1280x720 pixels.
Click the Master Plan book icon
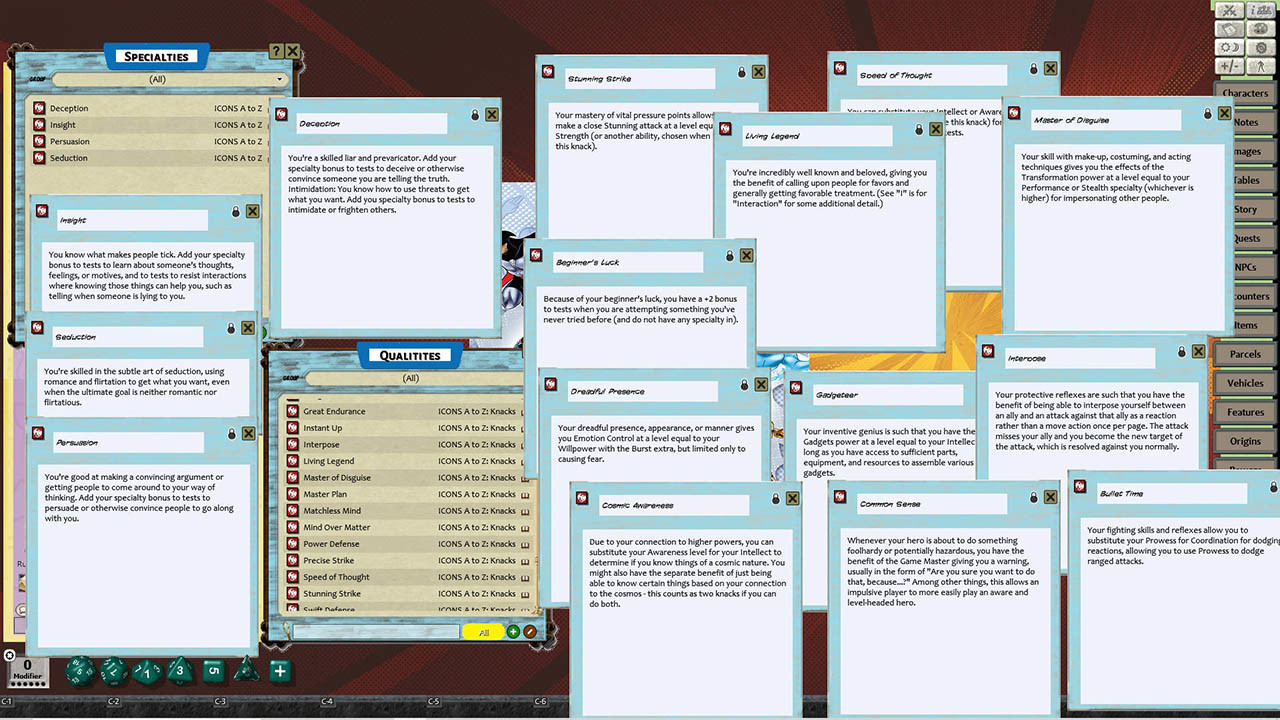click(525, 494)
